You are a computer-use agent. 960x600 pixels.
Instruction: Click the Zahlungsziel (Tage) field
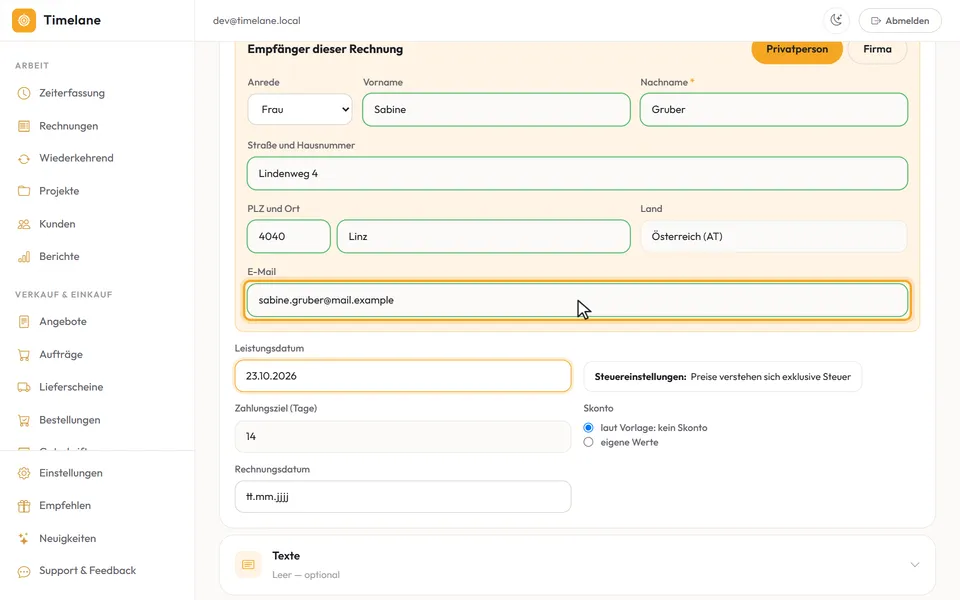(403, 437)
